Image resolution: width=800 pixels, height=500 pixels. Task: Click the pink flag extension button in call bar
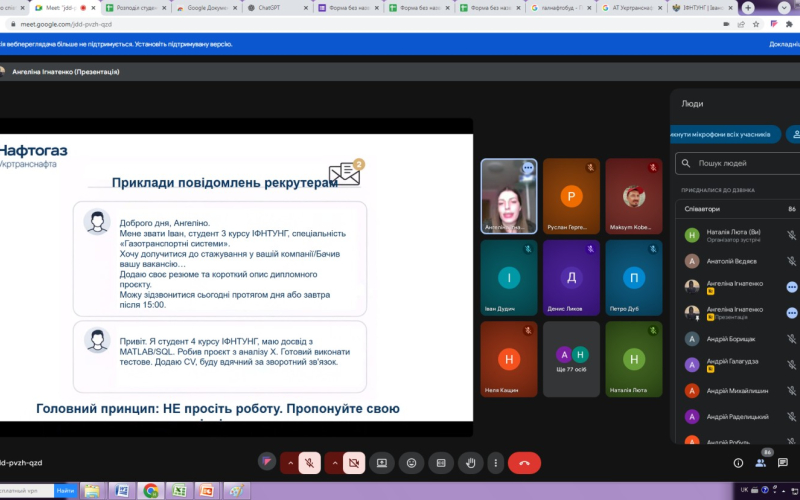267,462
